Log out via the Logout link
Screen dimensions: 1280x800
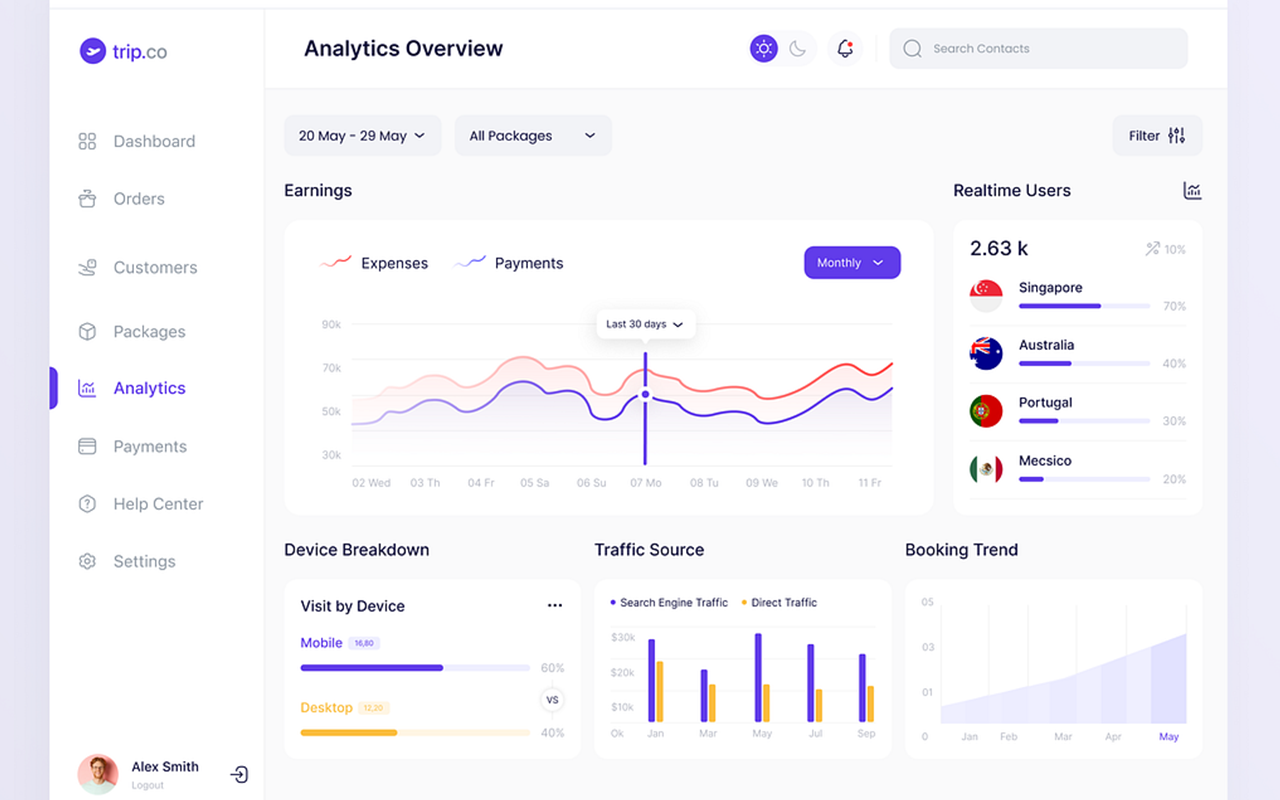148,785
